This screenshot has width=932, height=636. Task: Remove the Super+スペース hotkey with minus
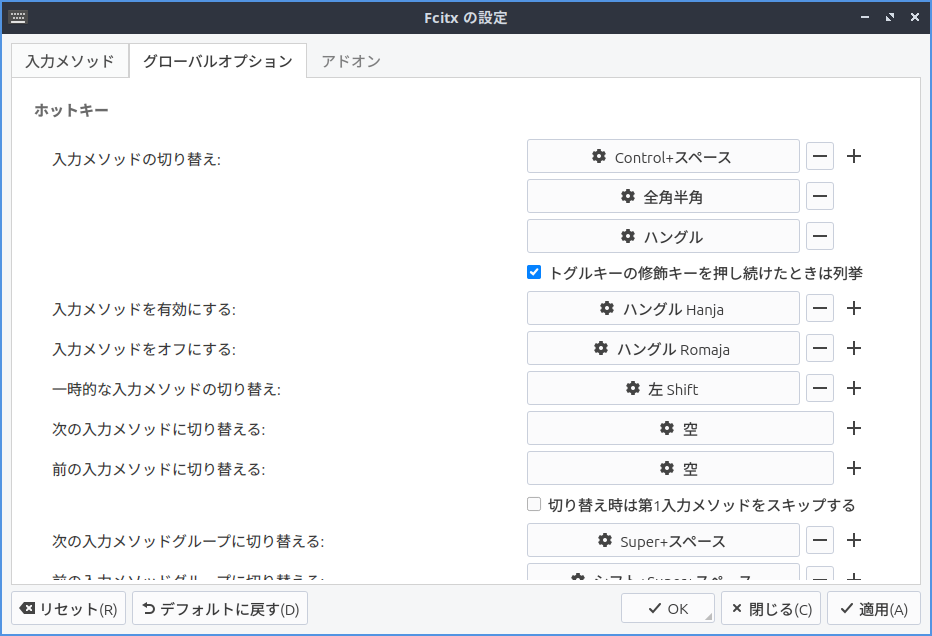point(820,540)
